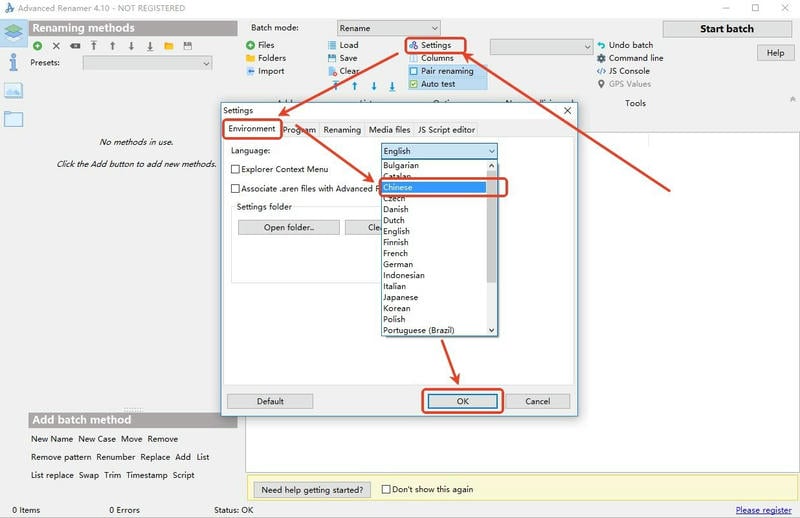Toggle Pair renaming checkbox
Viewport: 800px width, 518px height.
point(414,71)
